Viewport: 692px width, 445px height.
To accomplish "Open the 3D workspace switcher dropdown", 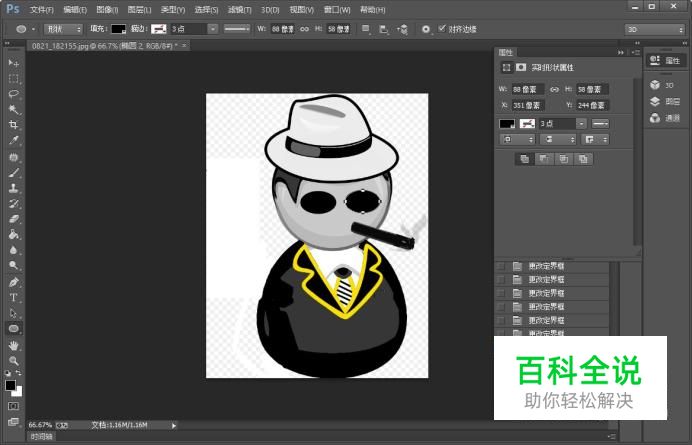I will [654, 29].
